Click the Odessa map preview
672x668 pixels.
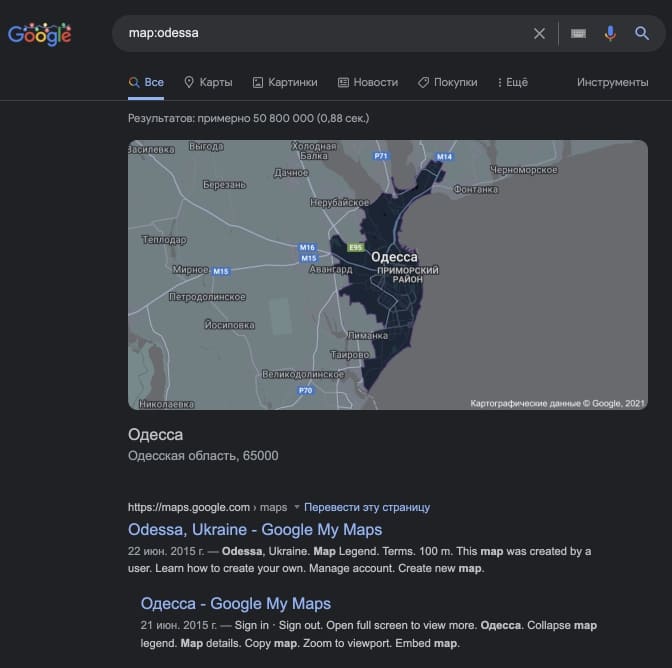click(388, 275)
